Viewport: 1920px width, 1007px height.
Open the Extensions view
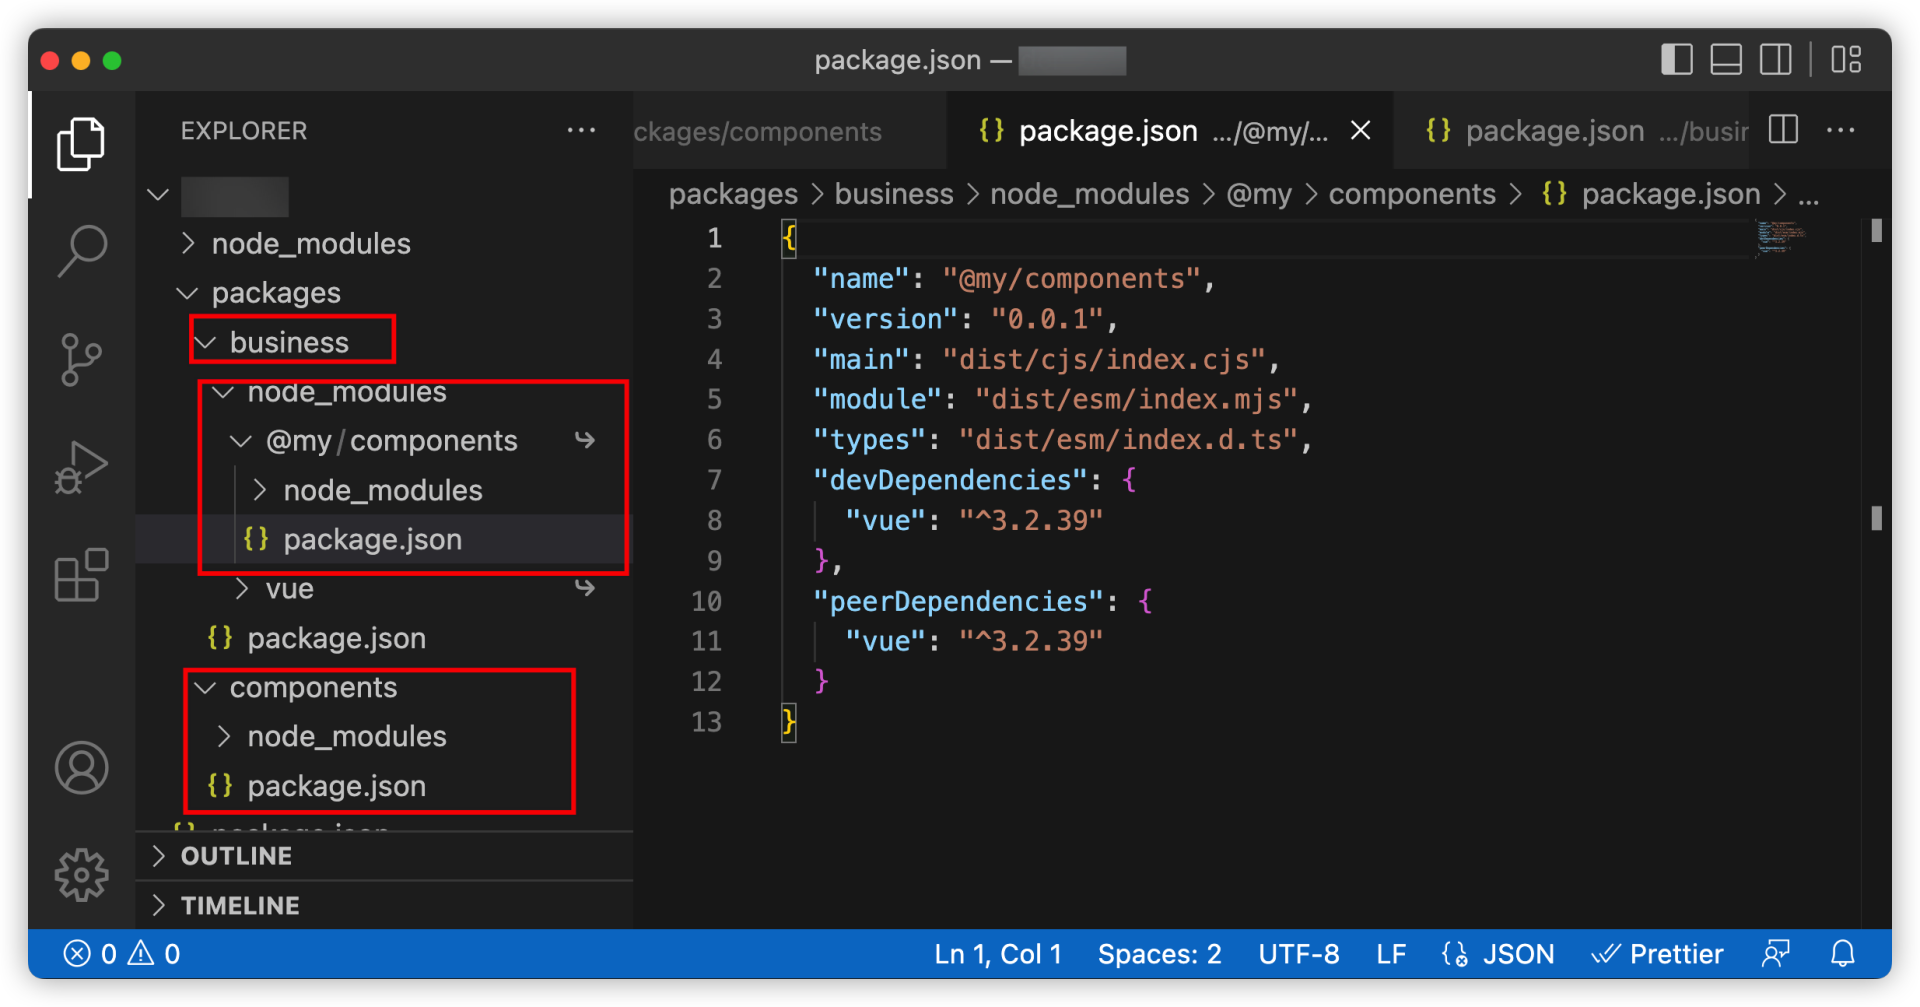tap(81, 575)
